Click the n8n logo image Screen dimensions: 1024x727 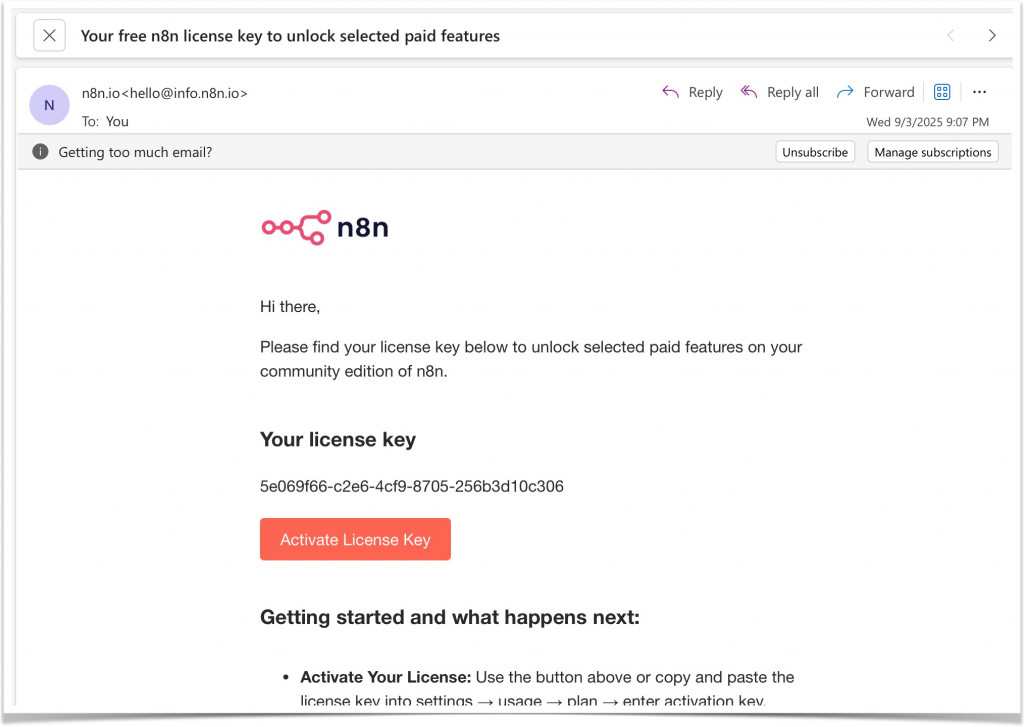pos(325,227)
